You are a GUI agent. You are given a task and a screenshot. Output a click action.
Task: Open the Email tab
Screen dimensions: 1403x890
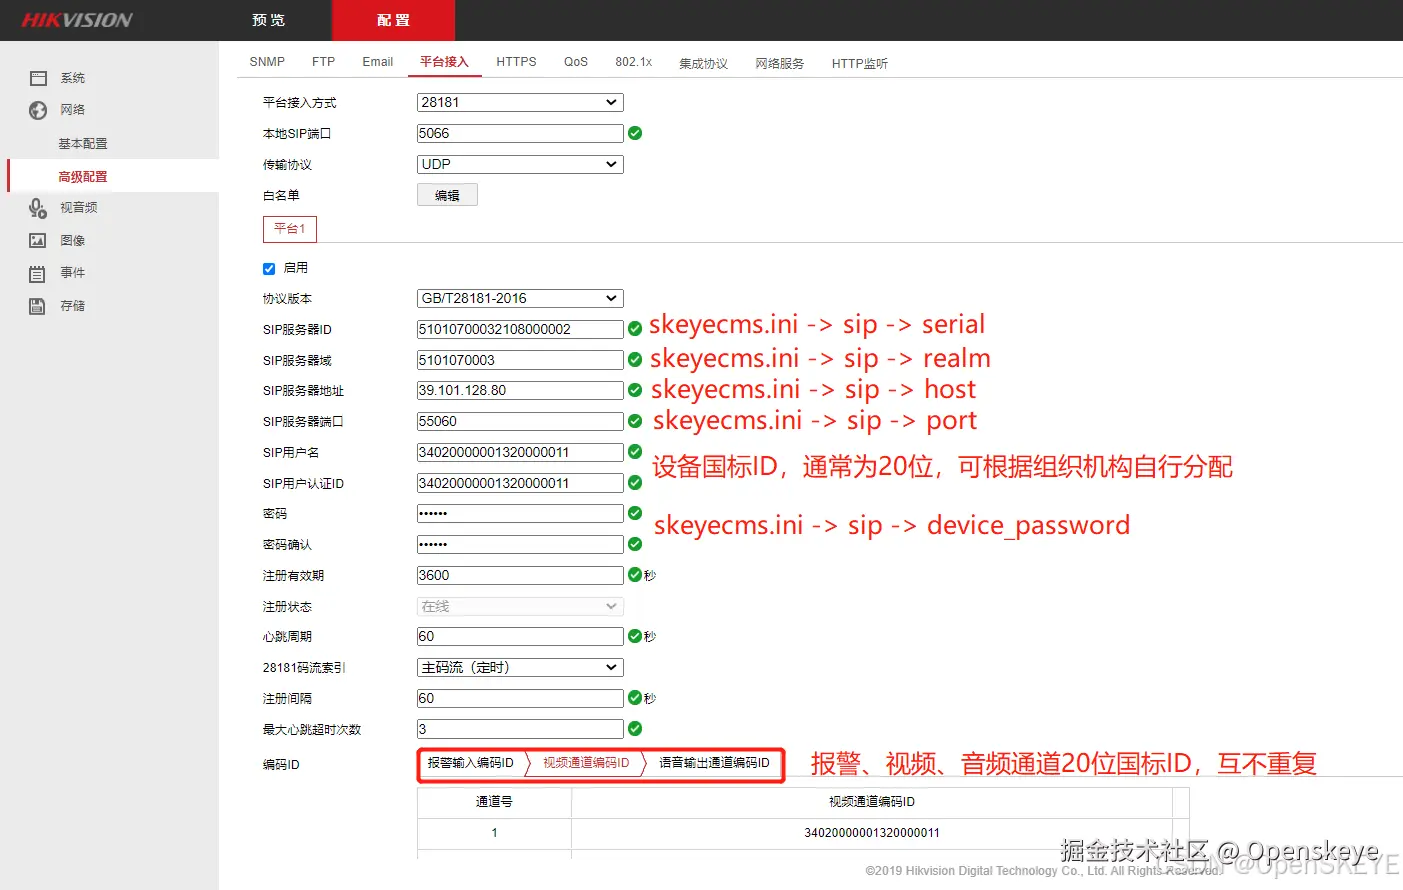(377, 62)
